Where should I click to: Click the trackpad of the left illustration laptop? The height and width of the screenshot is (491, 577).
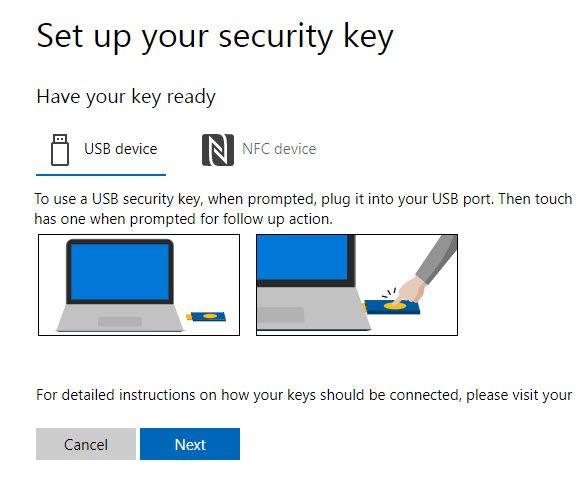[x=120, y=322]
